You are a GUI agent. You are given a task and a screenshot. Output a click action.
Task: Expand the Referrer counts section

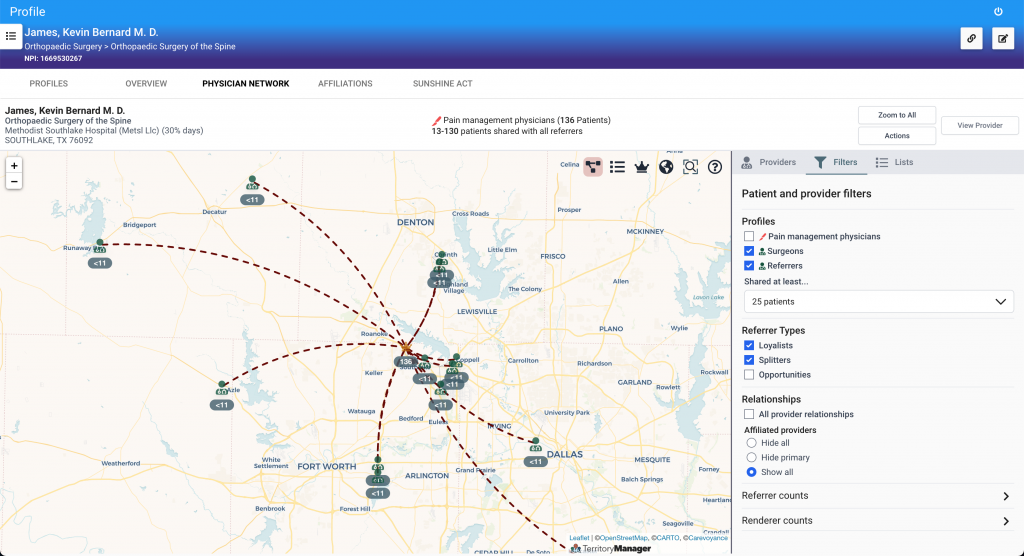coord(877,496)
